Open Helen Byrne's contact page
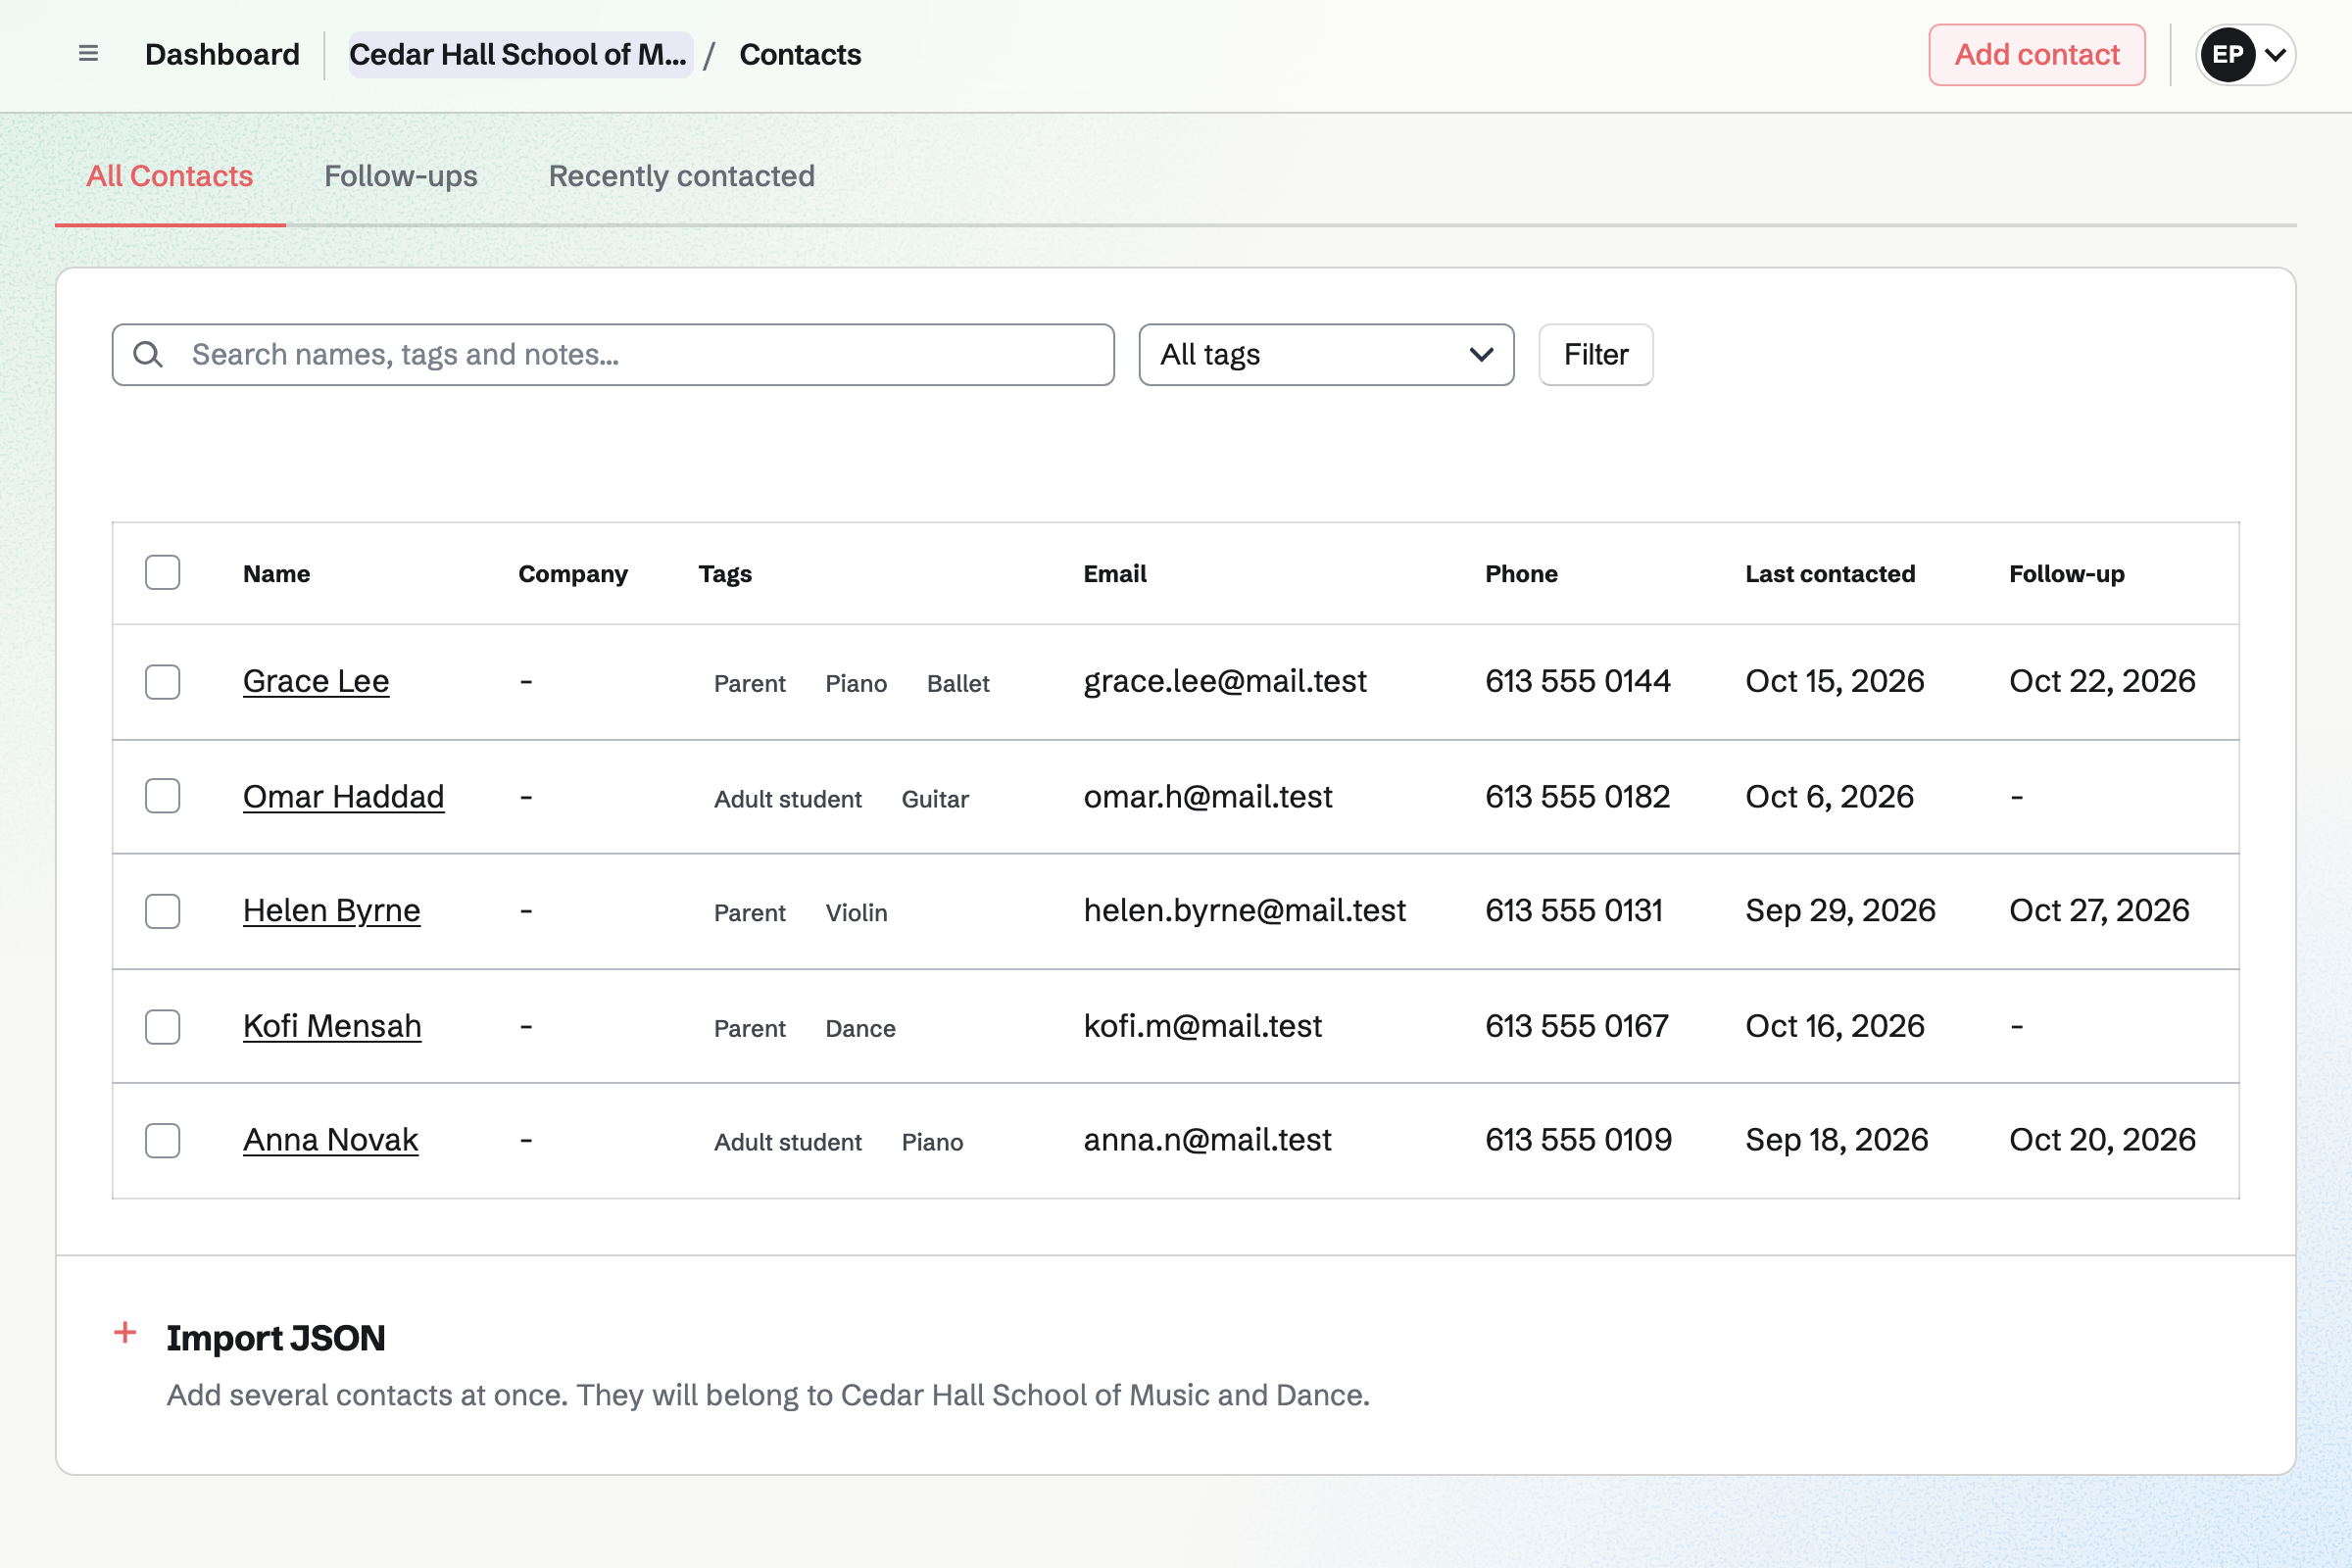 pyautogui.click(x=331, y=910)
